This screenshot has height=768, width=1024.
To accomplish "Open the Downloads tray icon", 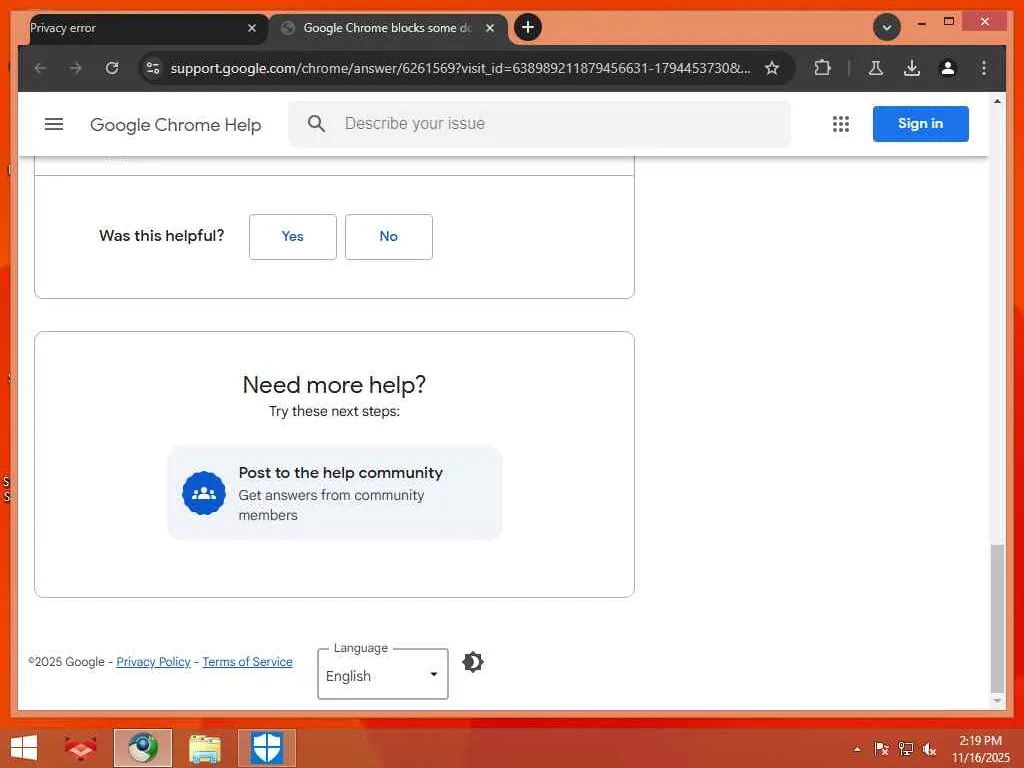I will pos(912,68).
